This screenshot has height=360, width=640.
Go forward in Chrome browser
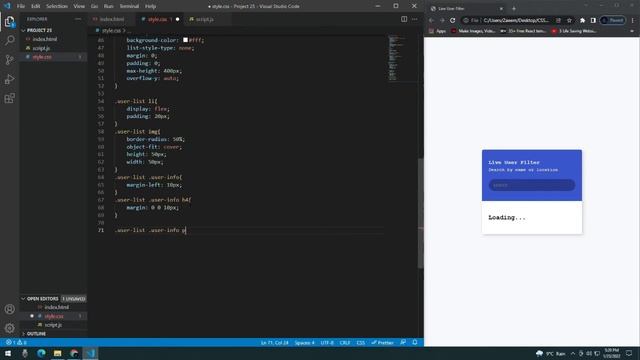(442, 20)
